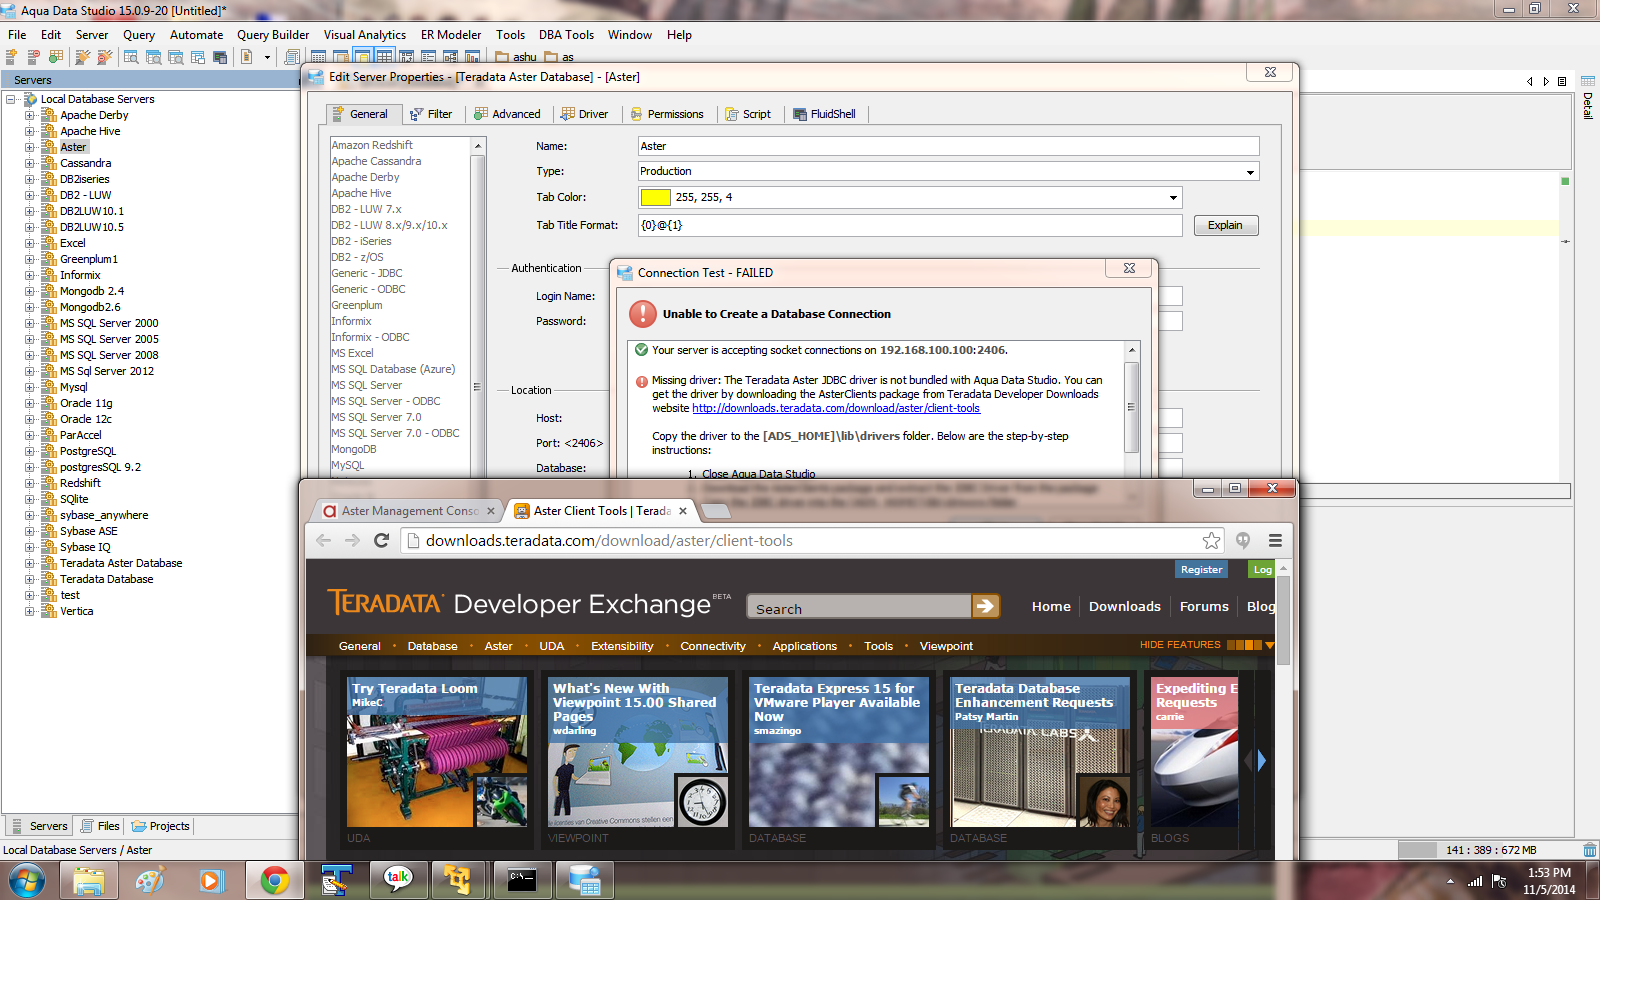Image resolution: width=1638 pixels, height=1006 pixels.
Task: Close the Aster Client Tools browser tab
Action: click(683, 511)
